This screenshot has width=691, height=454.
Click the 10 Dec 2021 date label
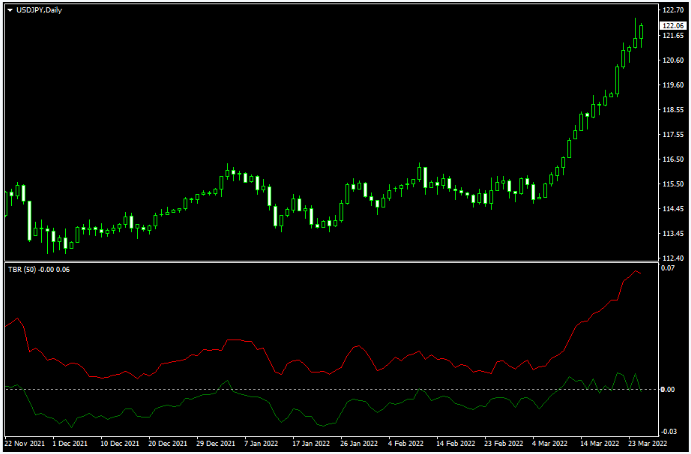(119, 442)
